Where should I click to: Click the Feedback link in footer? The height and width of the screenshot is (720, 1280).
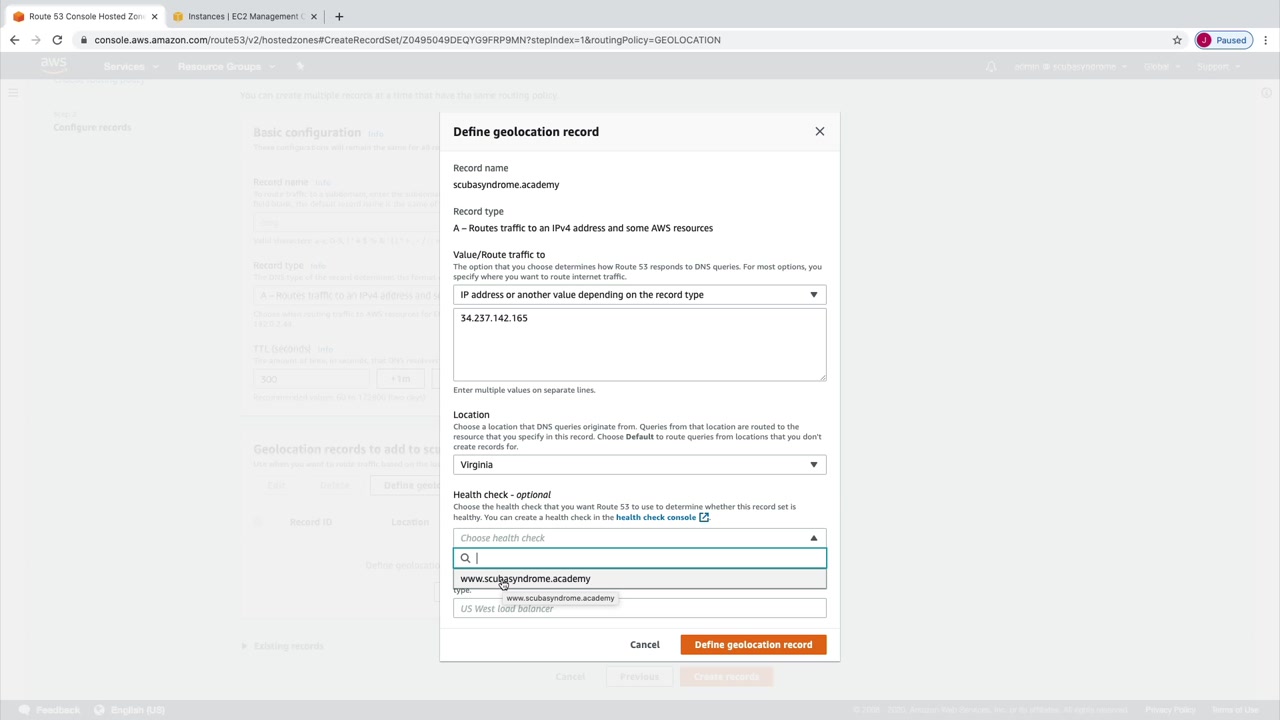tap(50, 710)
